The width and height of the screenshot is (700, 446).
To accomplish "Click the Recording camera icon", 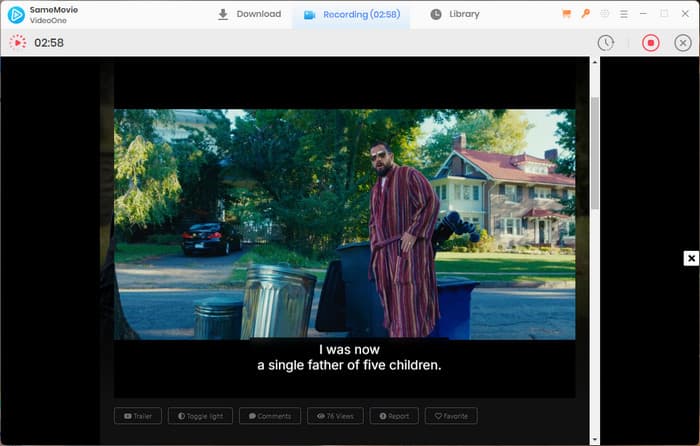I will 309,15.
